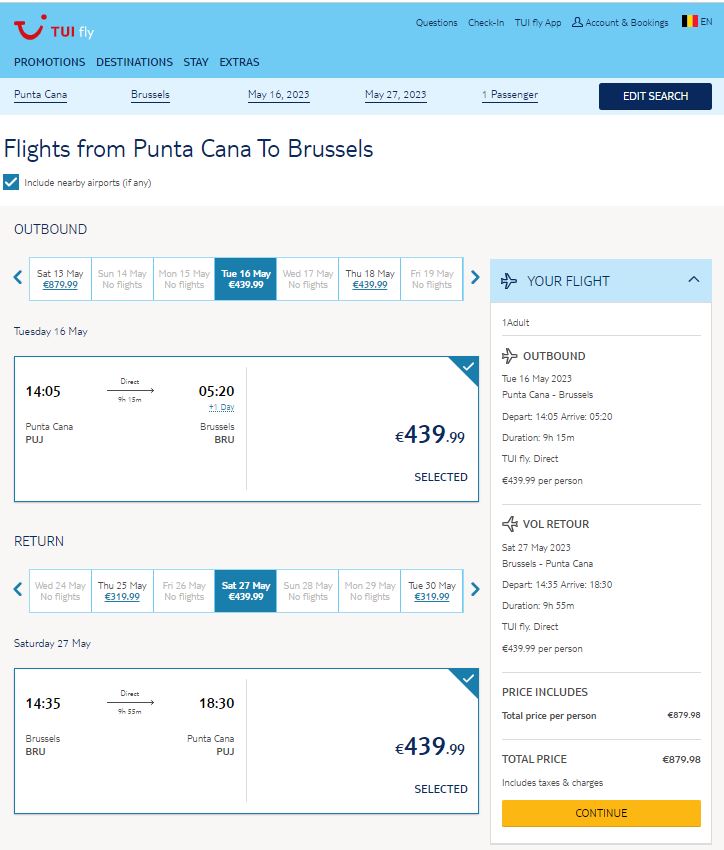Deselect the 14:35 return flight checkmark

(468, 679)
